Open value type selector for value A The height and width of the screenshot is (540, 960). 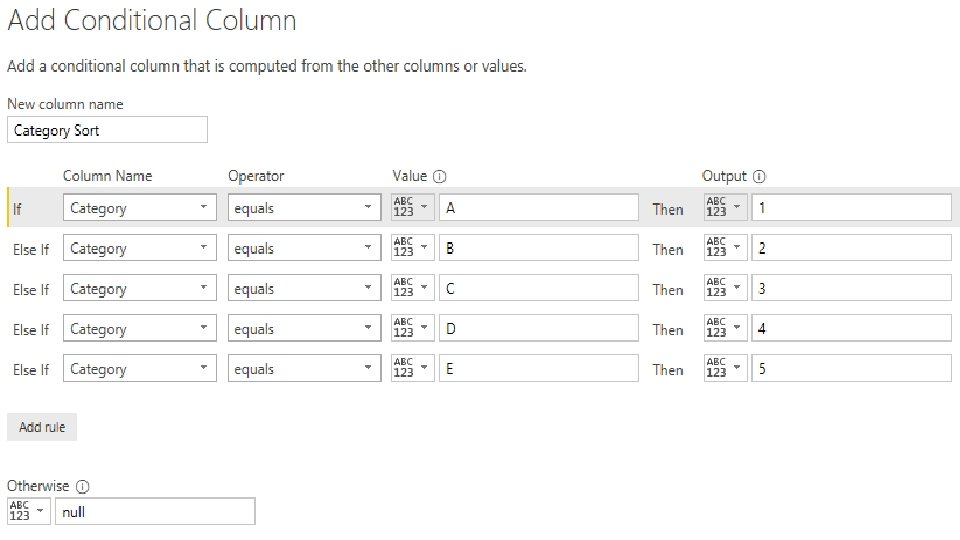(413, 207)
